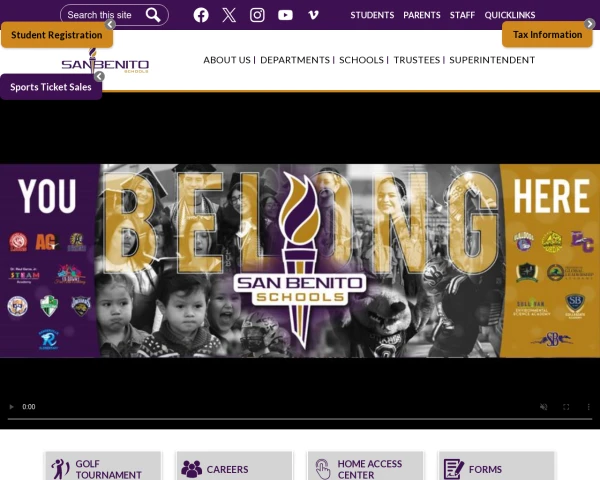Open the STUDENTS menu

coord(372,15)
